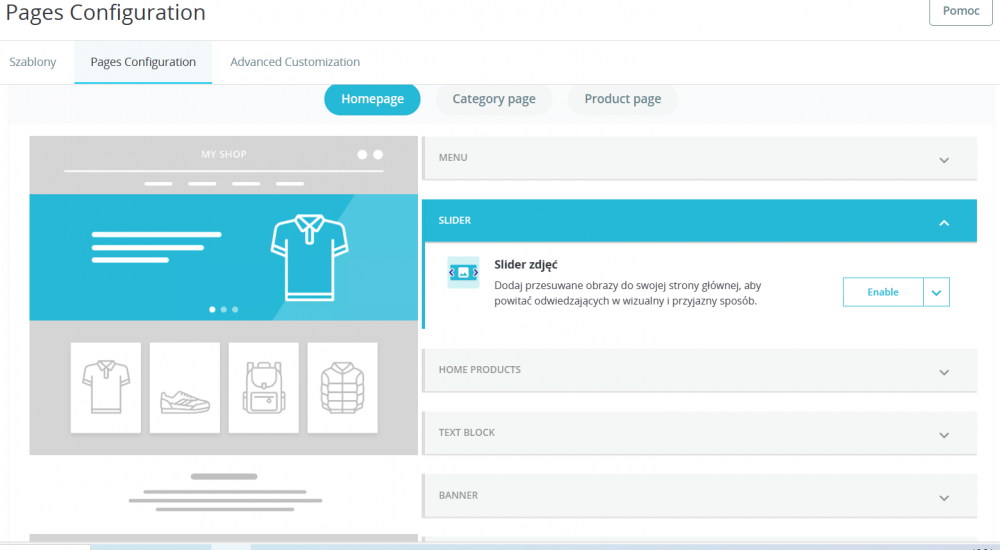This screenshot has width=1000, height=550.
Task: Click the MY SHOP header in preview
Action: (224, 155)
